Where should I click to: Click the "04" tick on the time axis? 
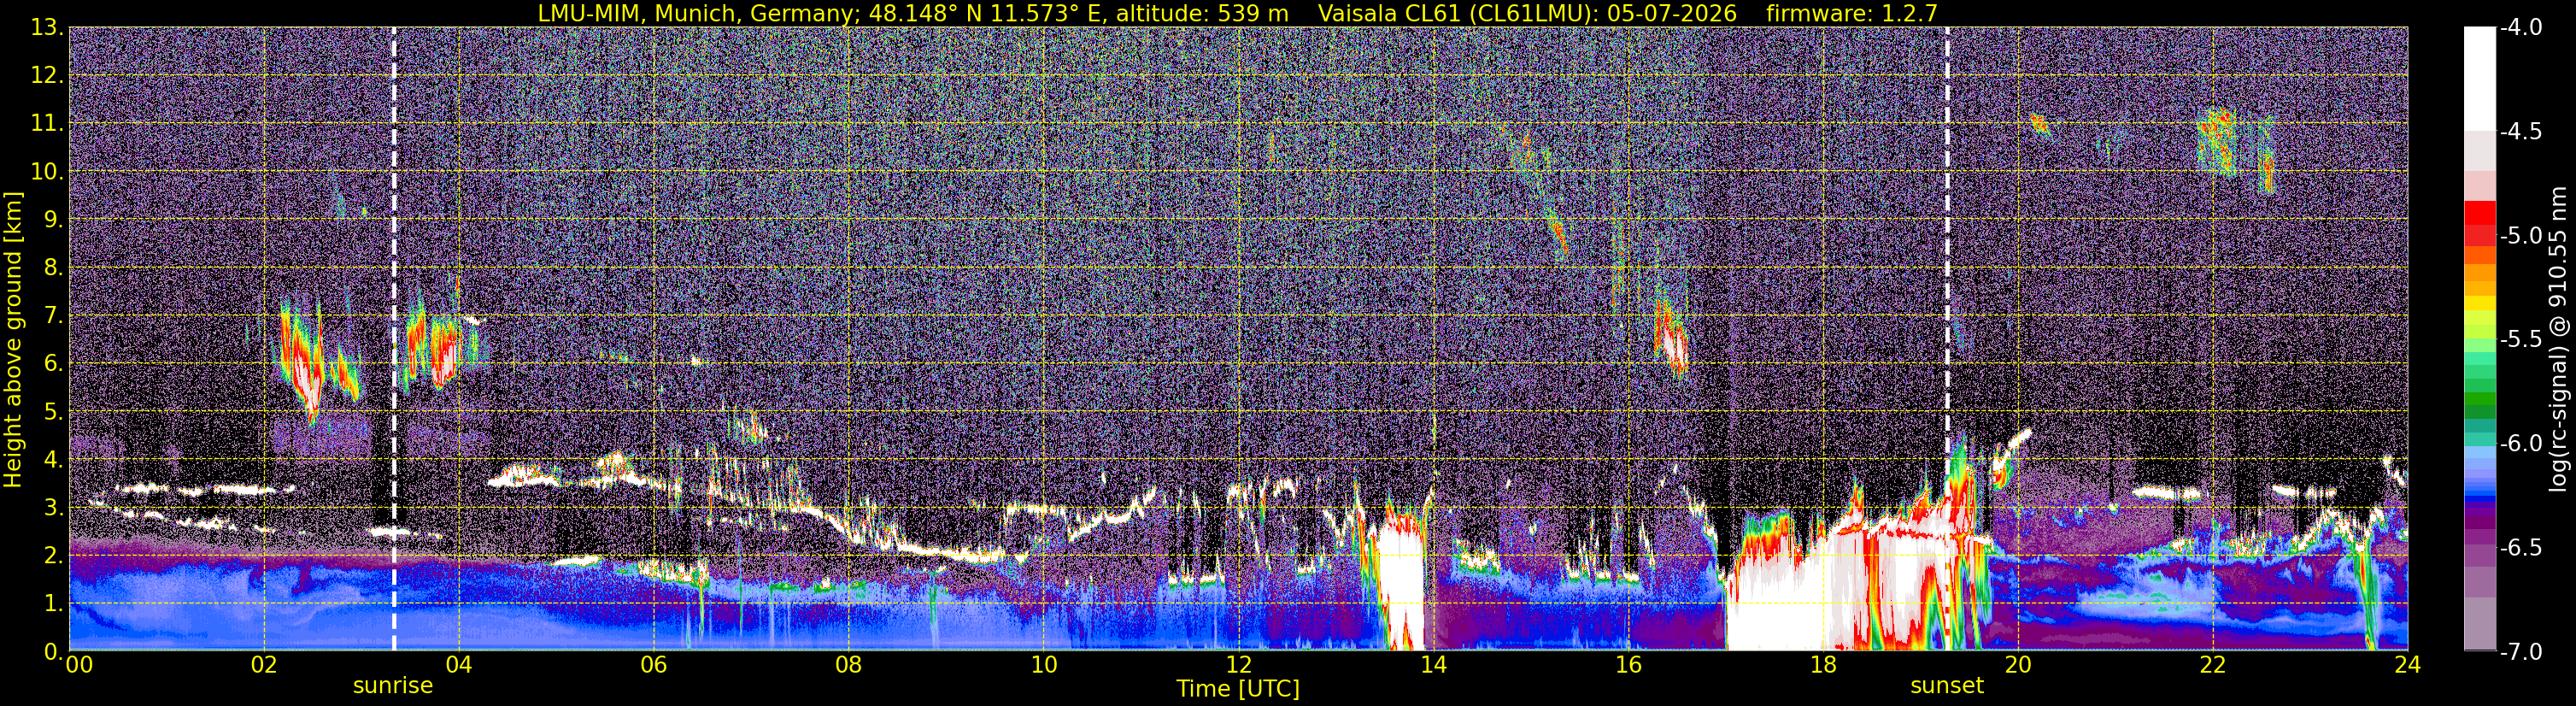pos(458,666)
